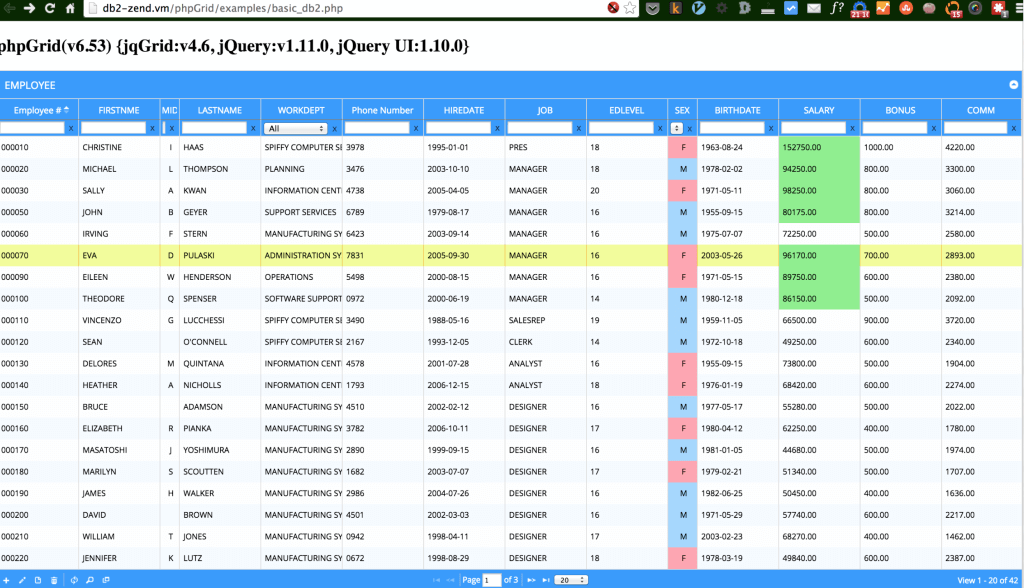This screenshot has width=1024, height=588.
Task: Click the edit selected row pencil icon
Action: 22,580
